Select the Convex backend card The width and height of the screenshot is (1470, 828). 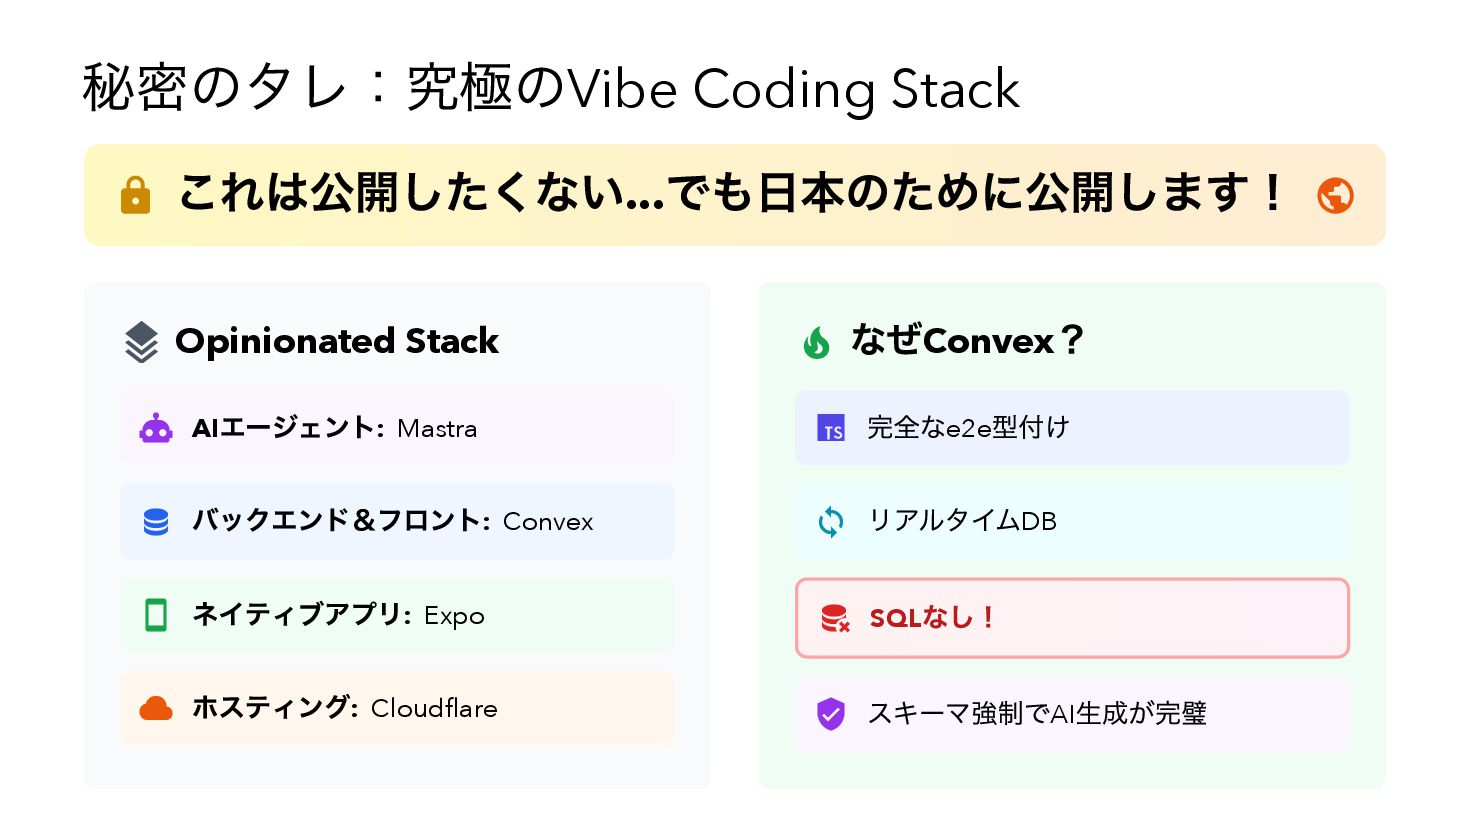coord(397,522)
